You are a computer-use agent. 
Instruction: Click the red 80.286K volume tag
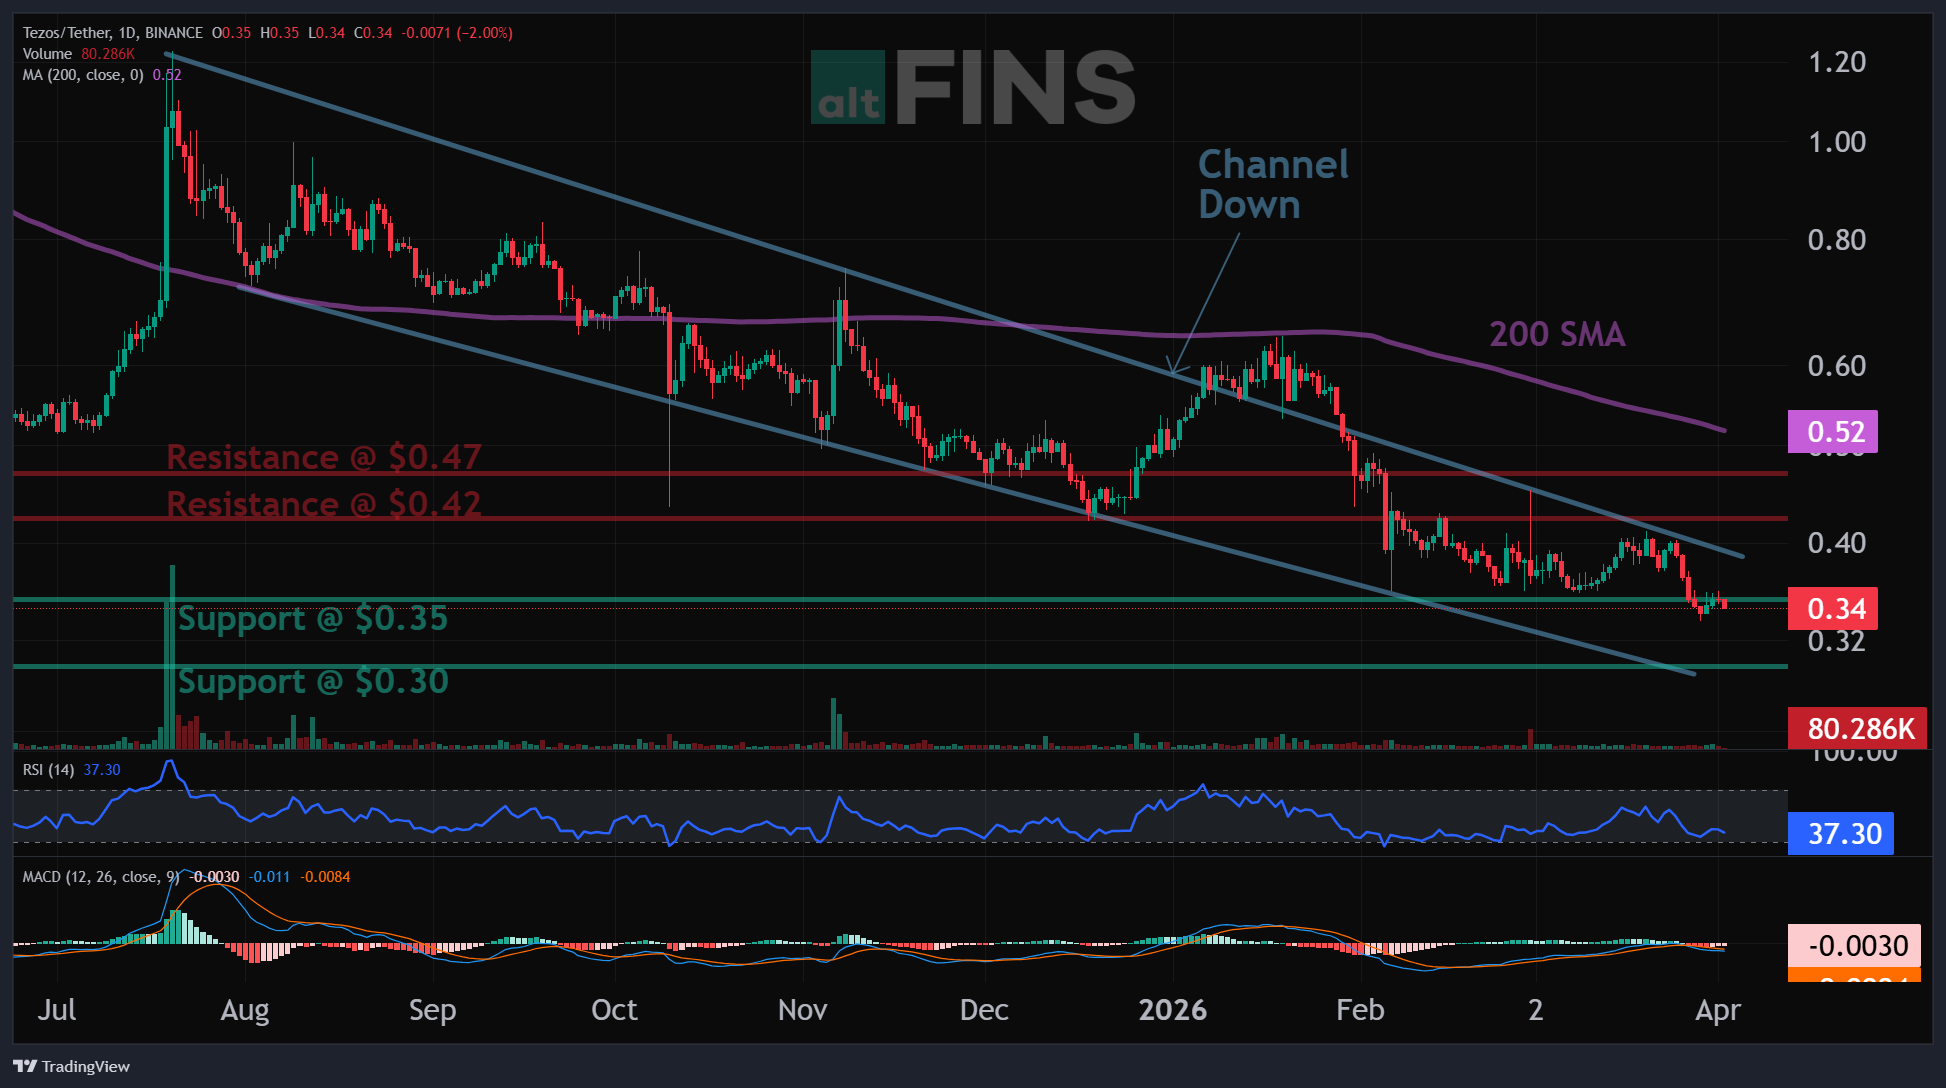point(1856,728)
